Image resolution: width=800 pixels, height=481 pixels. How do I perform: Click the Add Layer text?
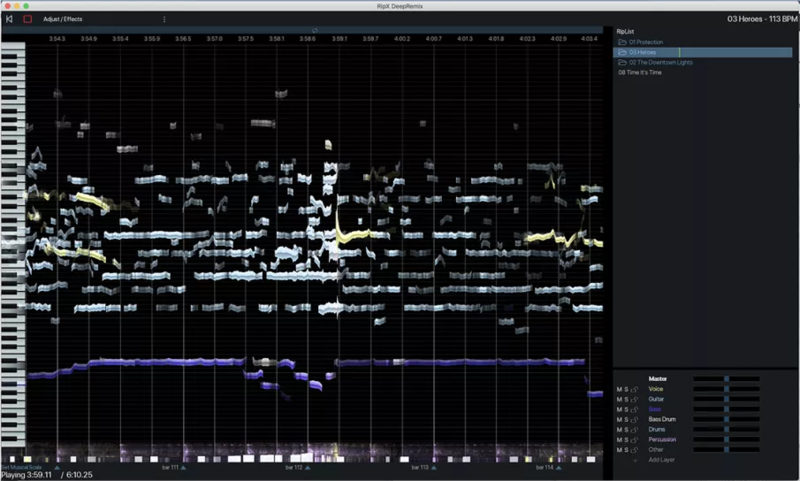(x=660, y=460)
